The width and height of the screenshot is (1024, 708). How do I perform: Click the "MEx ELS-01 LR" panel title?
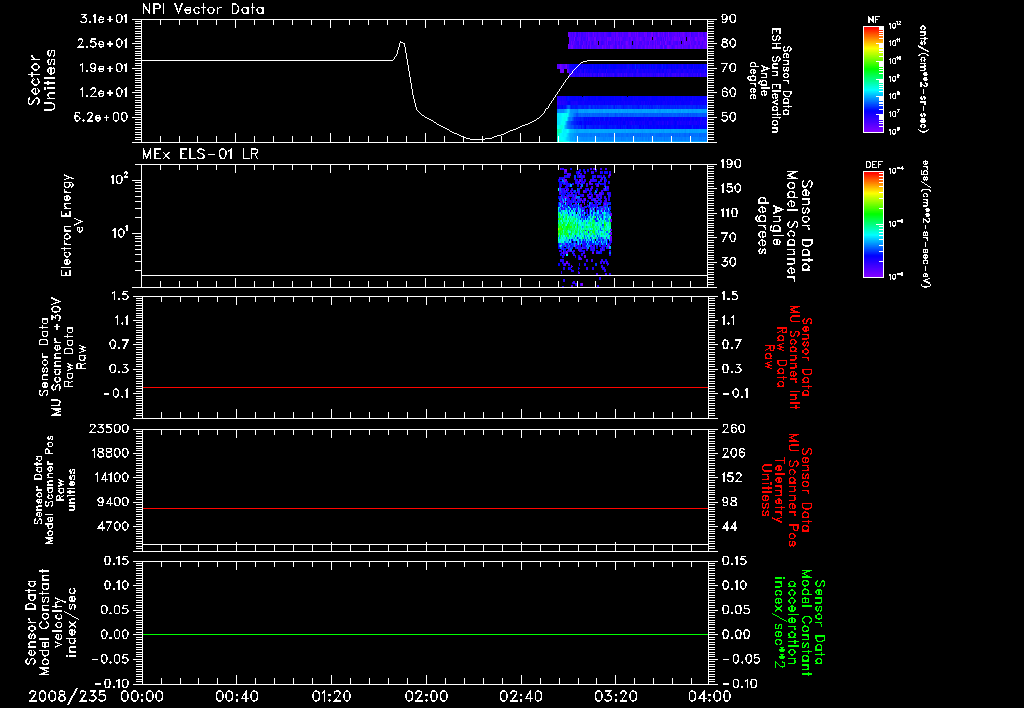tap(200, 154)
